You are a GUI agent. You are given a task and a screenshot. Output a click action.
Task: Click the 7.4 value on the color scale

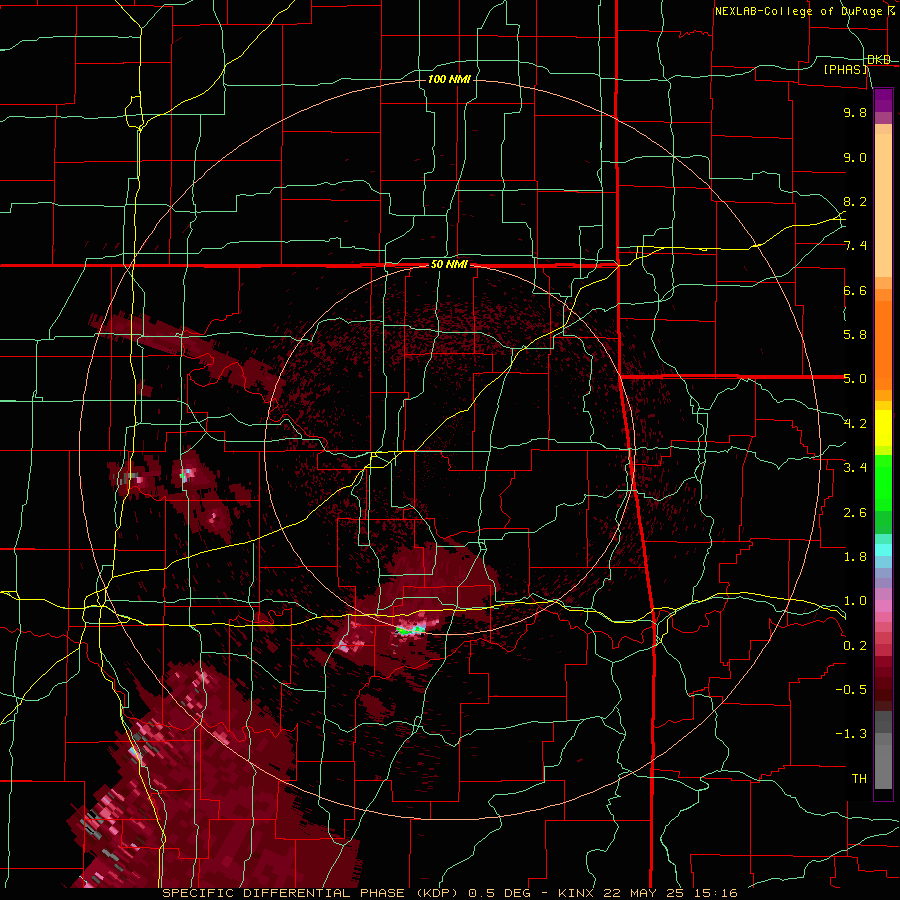pyautogui.click(x=855, y=246)
